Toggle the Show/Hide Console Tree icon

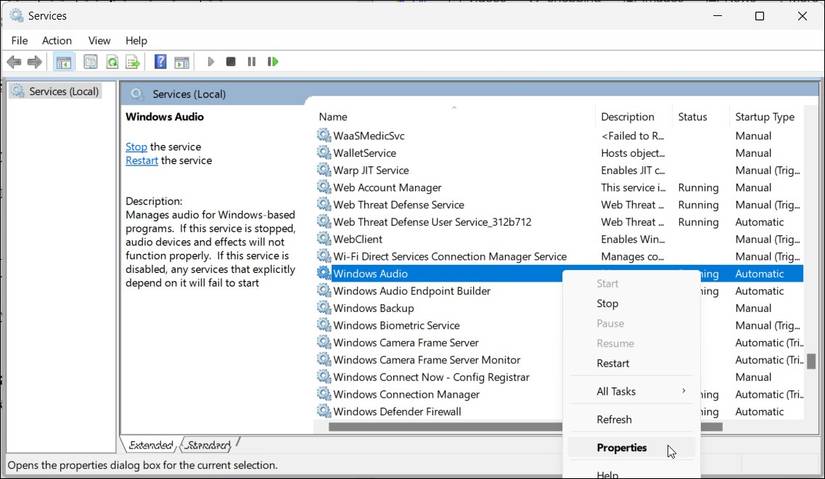(64, 62)
